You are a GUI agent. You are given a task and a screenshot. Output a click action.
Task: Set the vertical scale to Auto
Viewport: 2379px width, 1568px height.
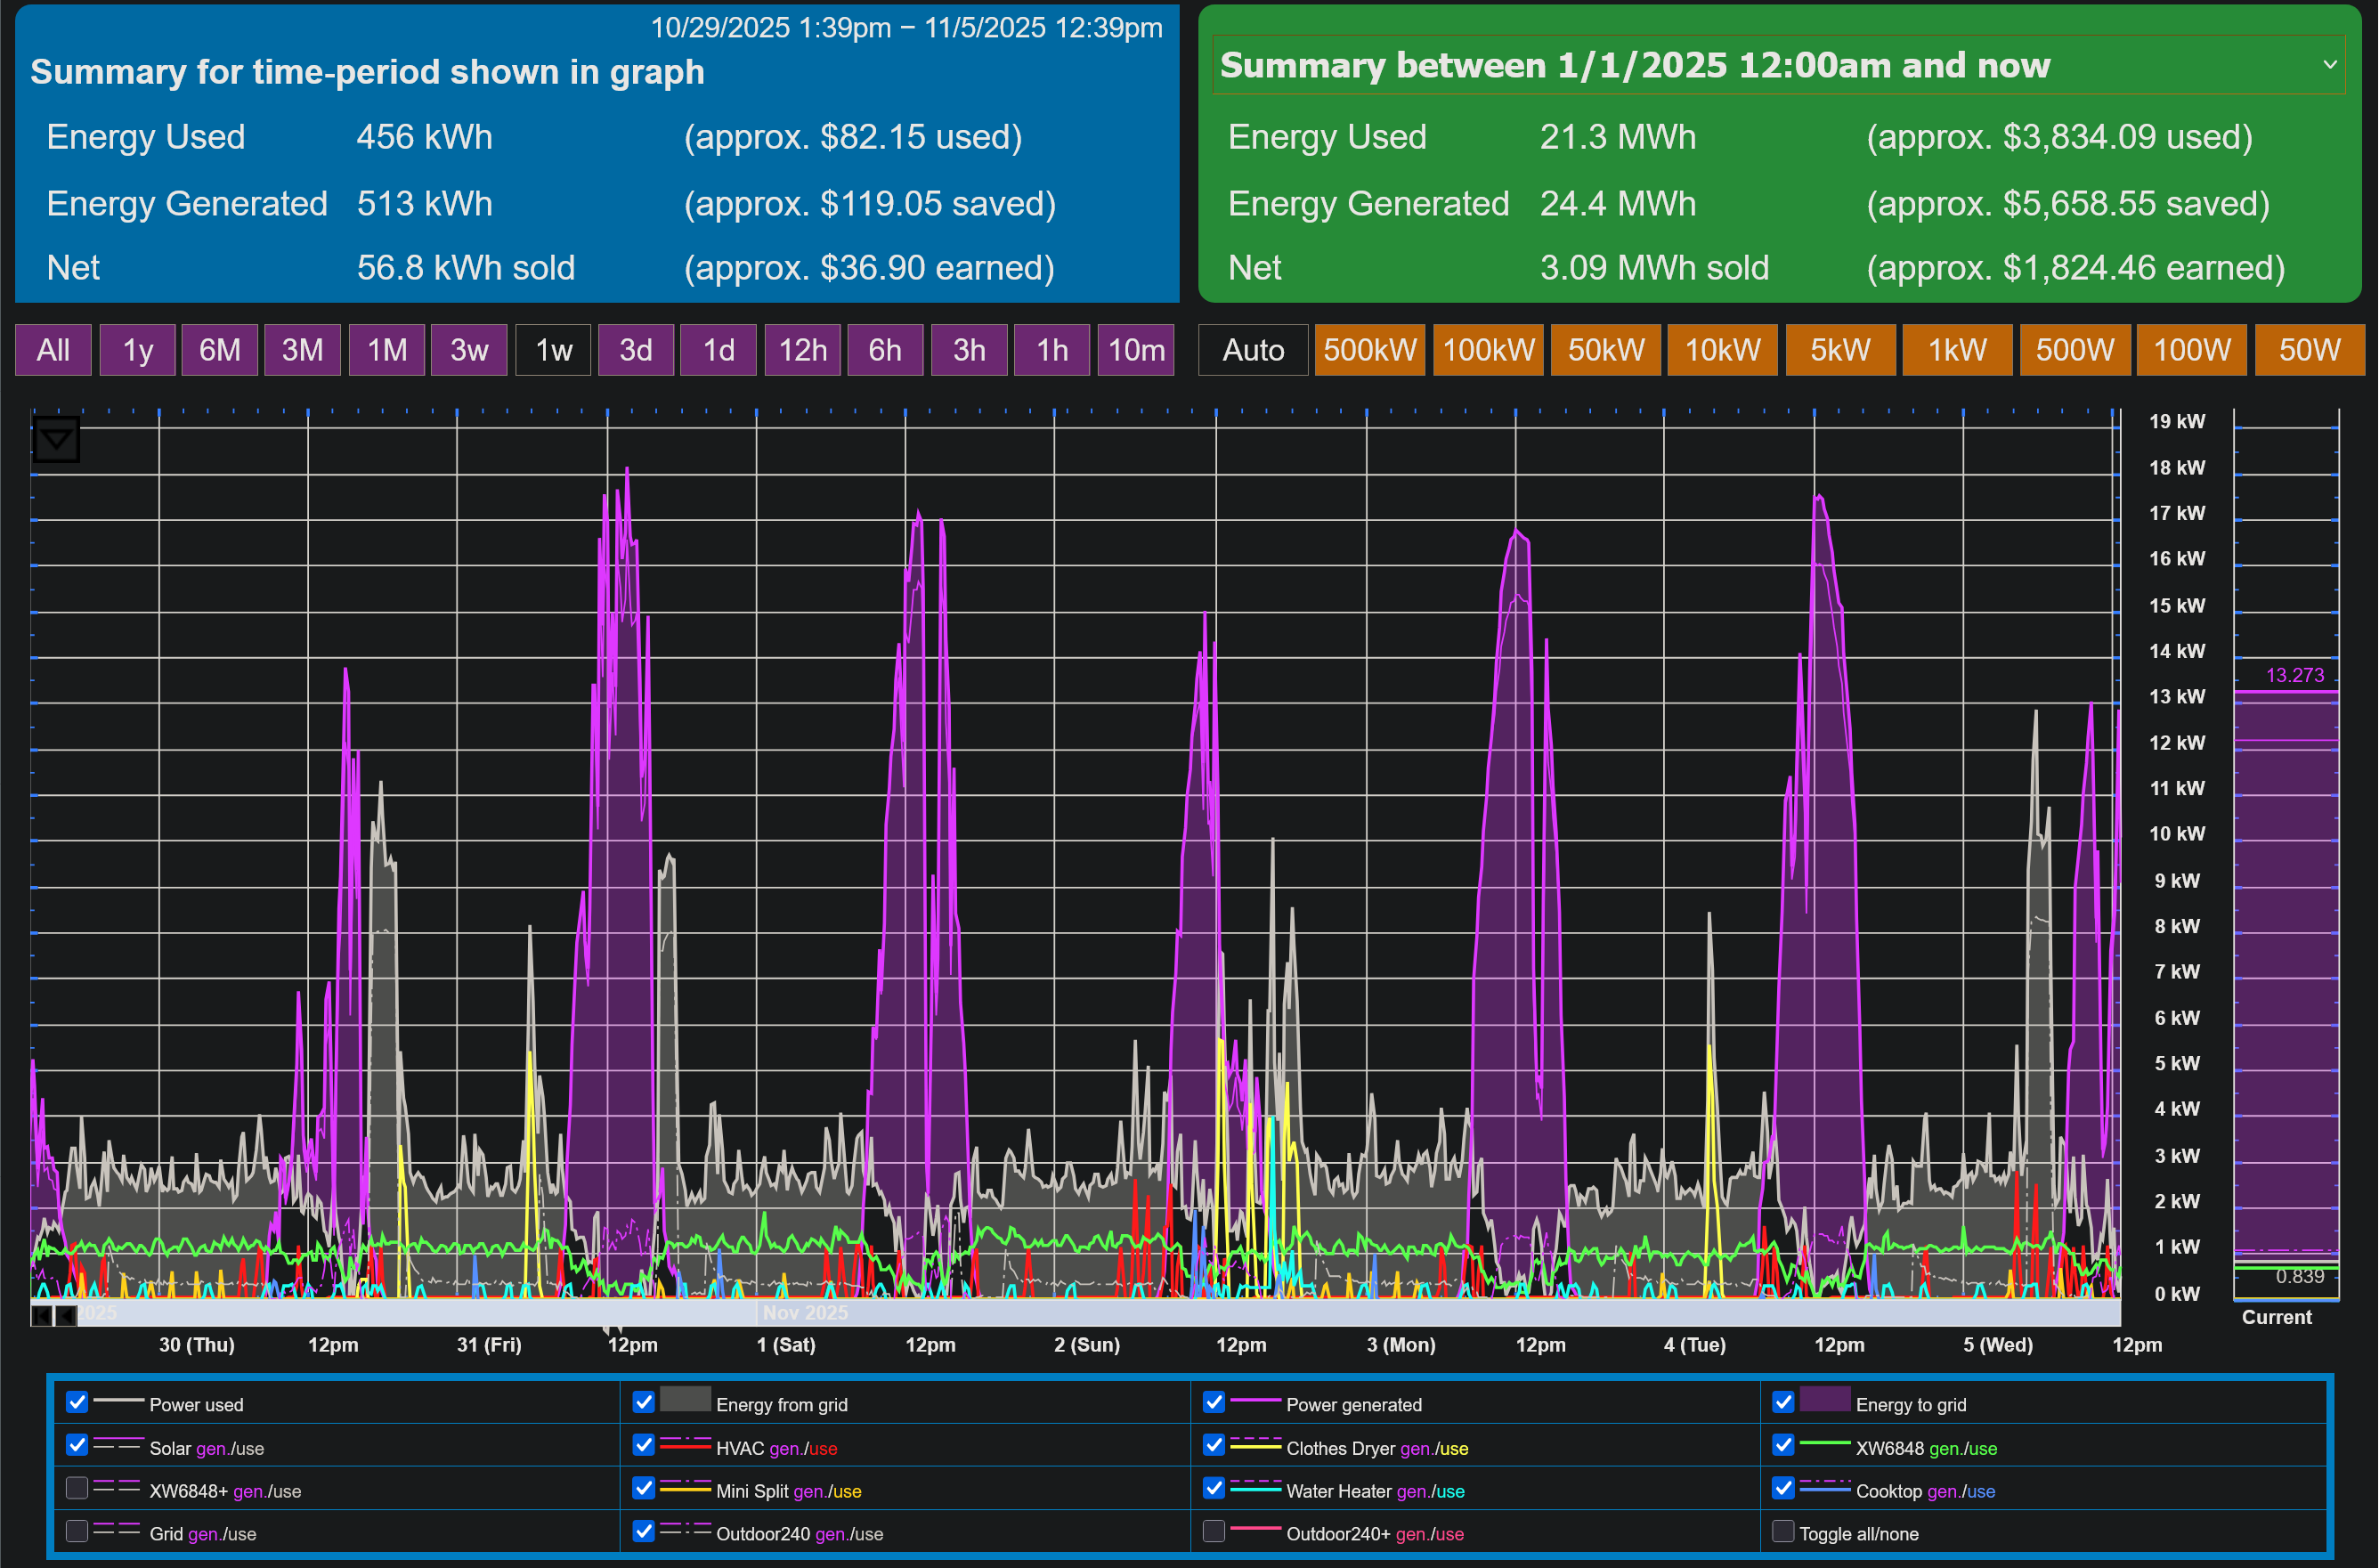pyautogui.click(x=1252, y=350)
